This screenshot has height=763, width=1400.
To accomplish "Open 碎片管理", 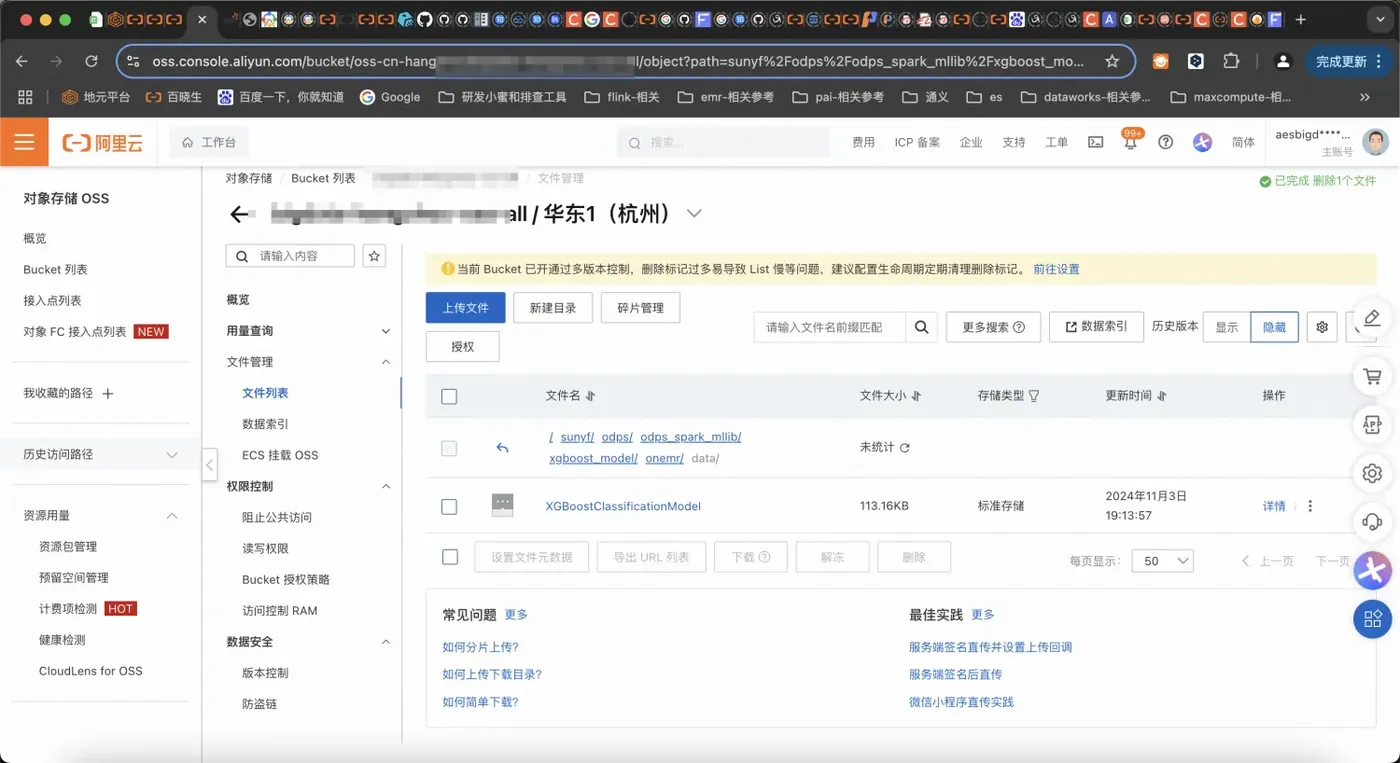I will tap(640, 308).
